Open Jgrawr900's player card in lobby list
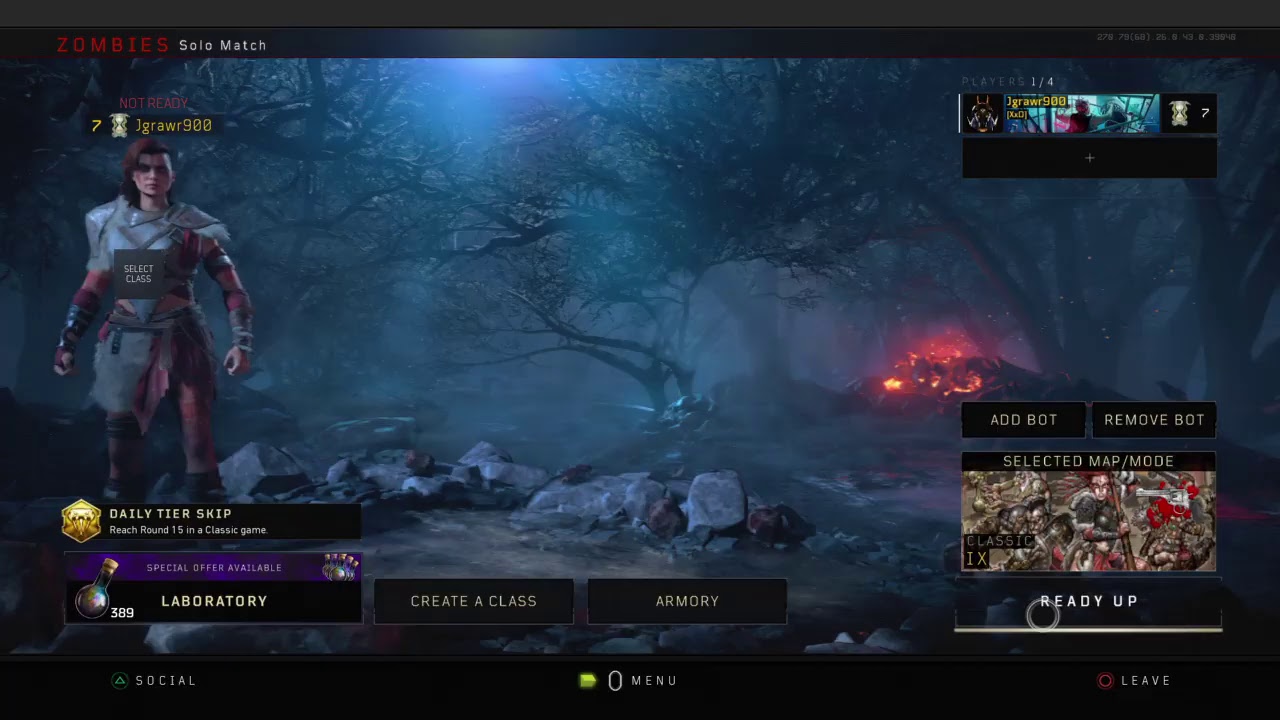1280x720 pixels. pyautogui.click(x=1088, y=114)
